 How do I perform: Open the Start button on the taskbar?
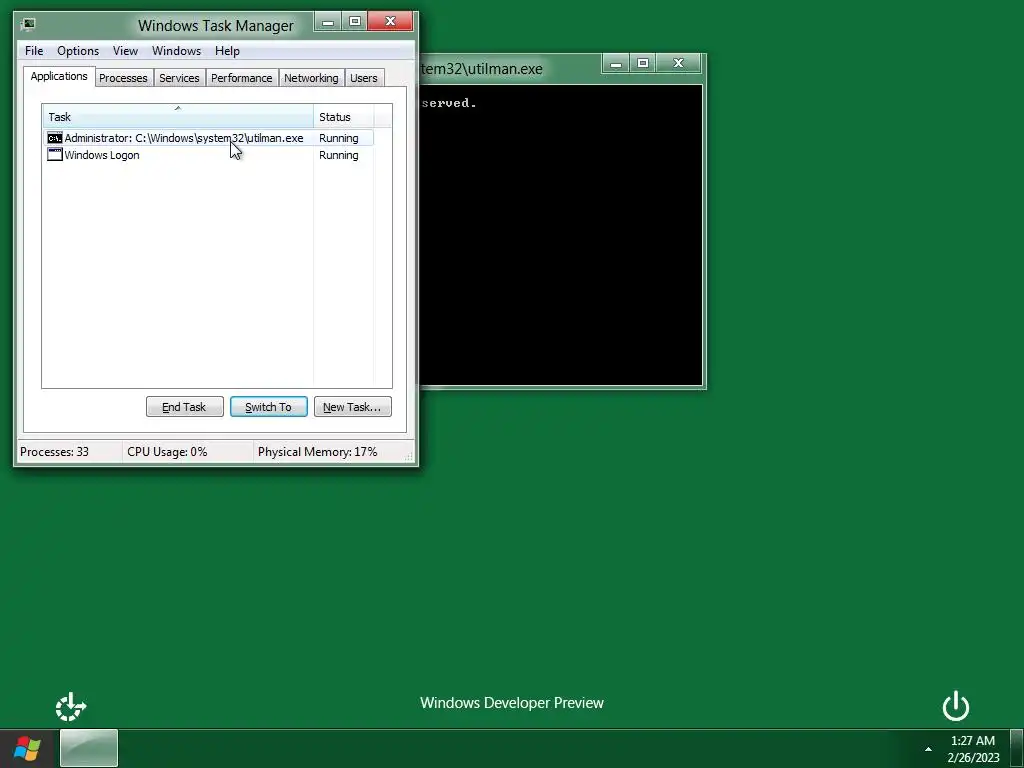[x=27, y=748]
